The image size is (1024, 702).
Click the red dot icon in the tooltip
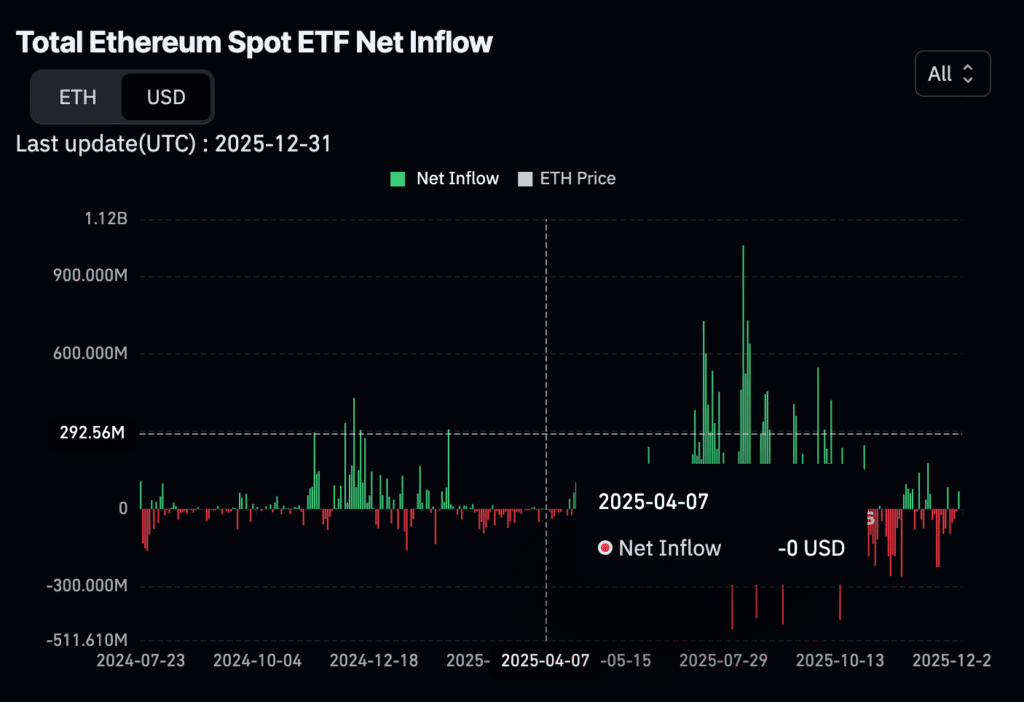coord(604,548)
